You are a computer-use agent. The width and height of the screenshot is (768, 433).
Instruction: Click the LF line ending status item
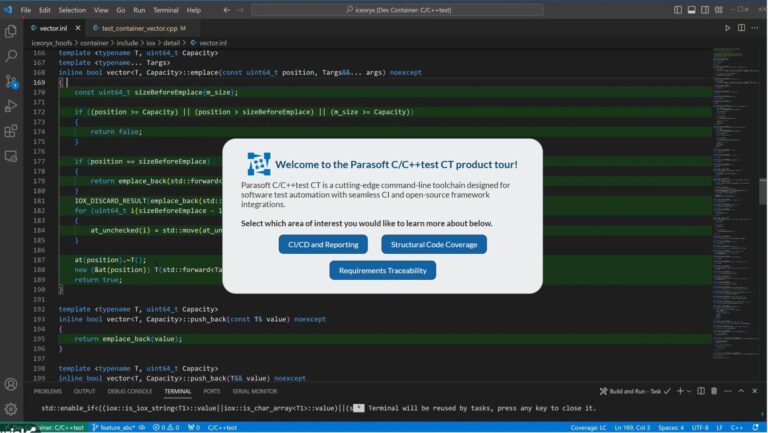[720, 428]
